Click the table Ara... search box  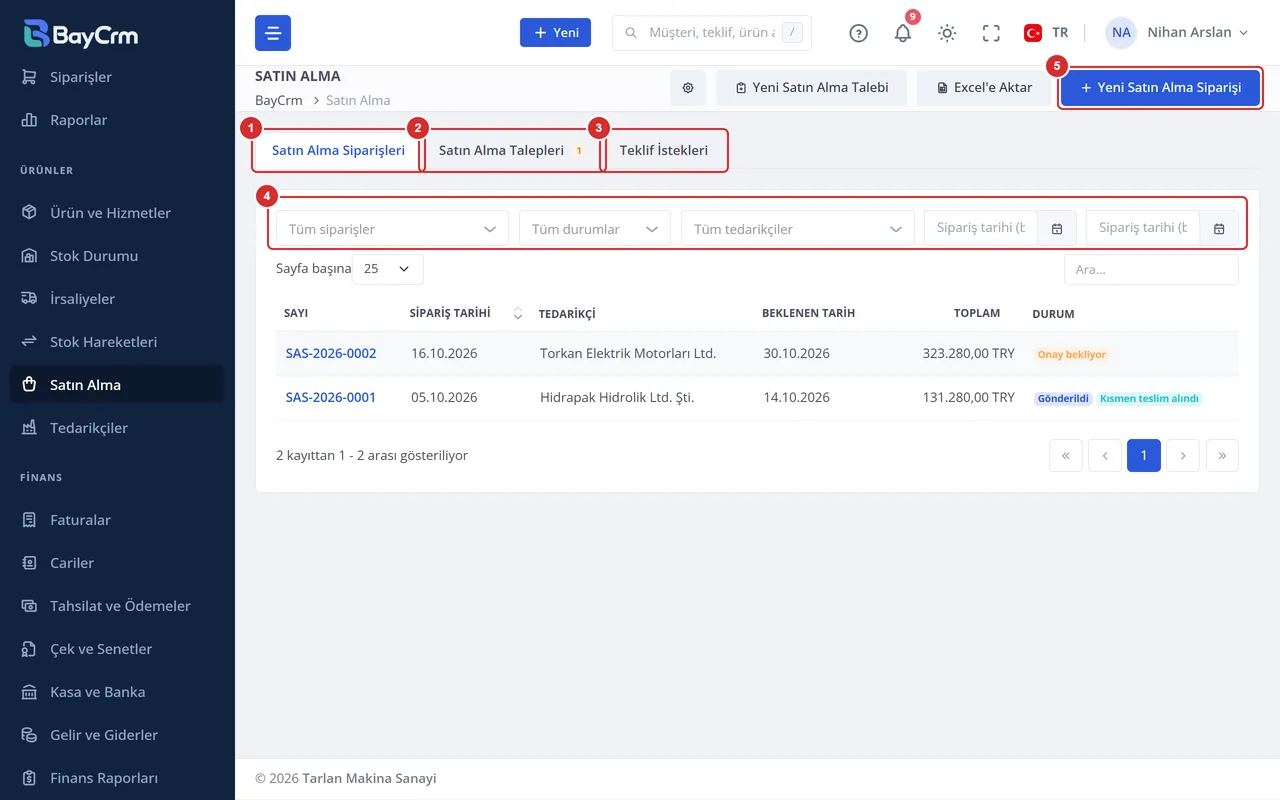[x=1151, y=269]
